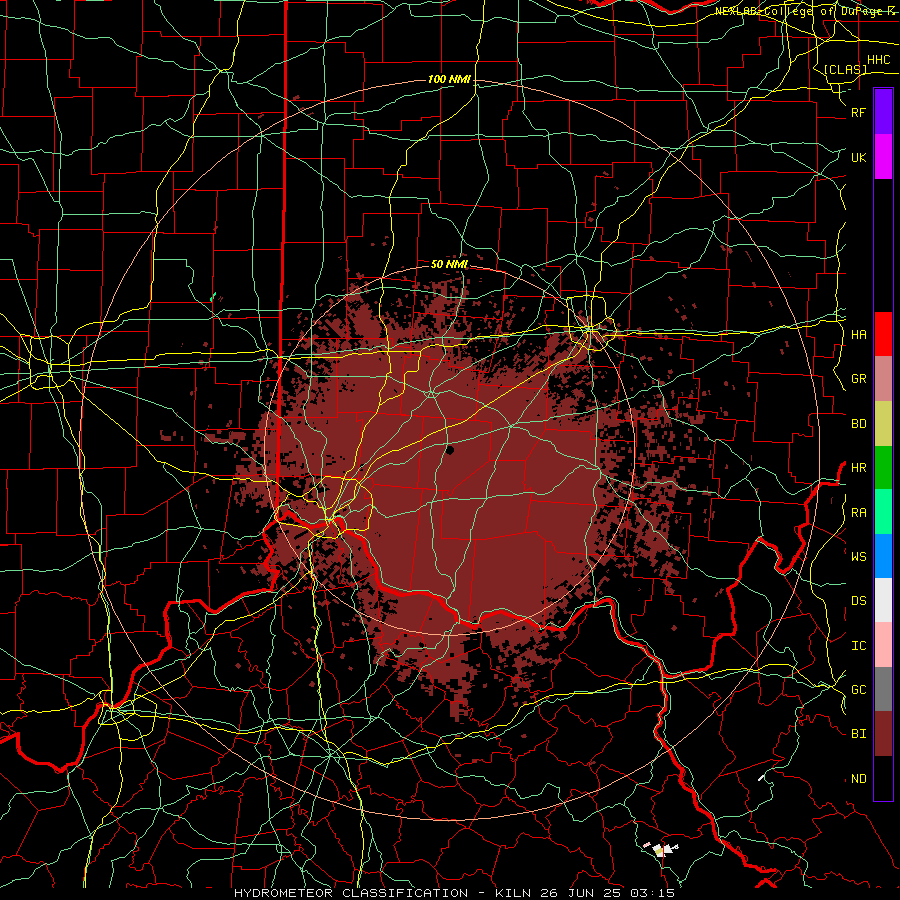Select the GR legend color block
The image size is (900, 900).
tap(883, 379)
